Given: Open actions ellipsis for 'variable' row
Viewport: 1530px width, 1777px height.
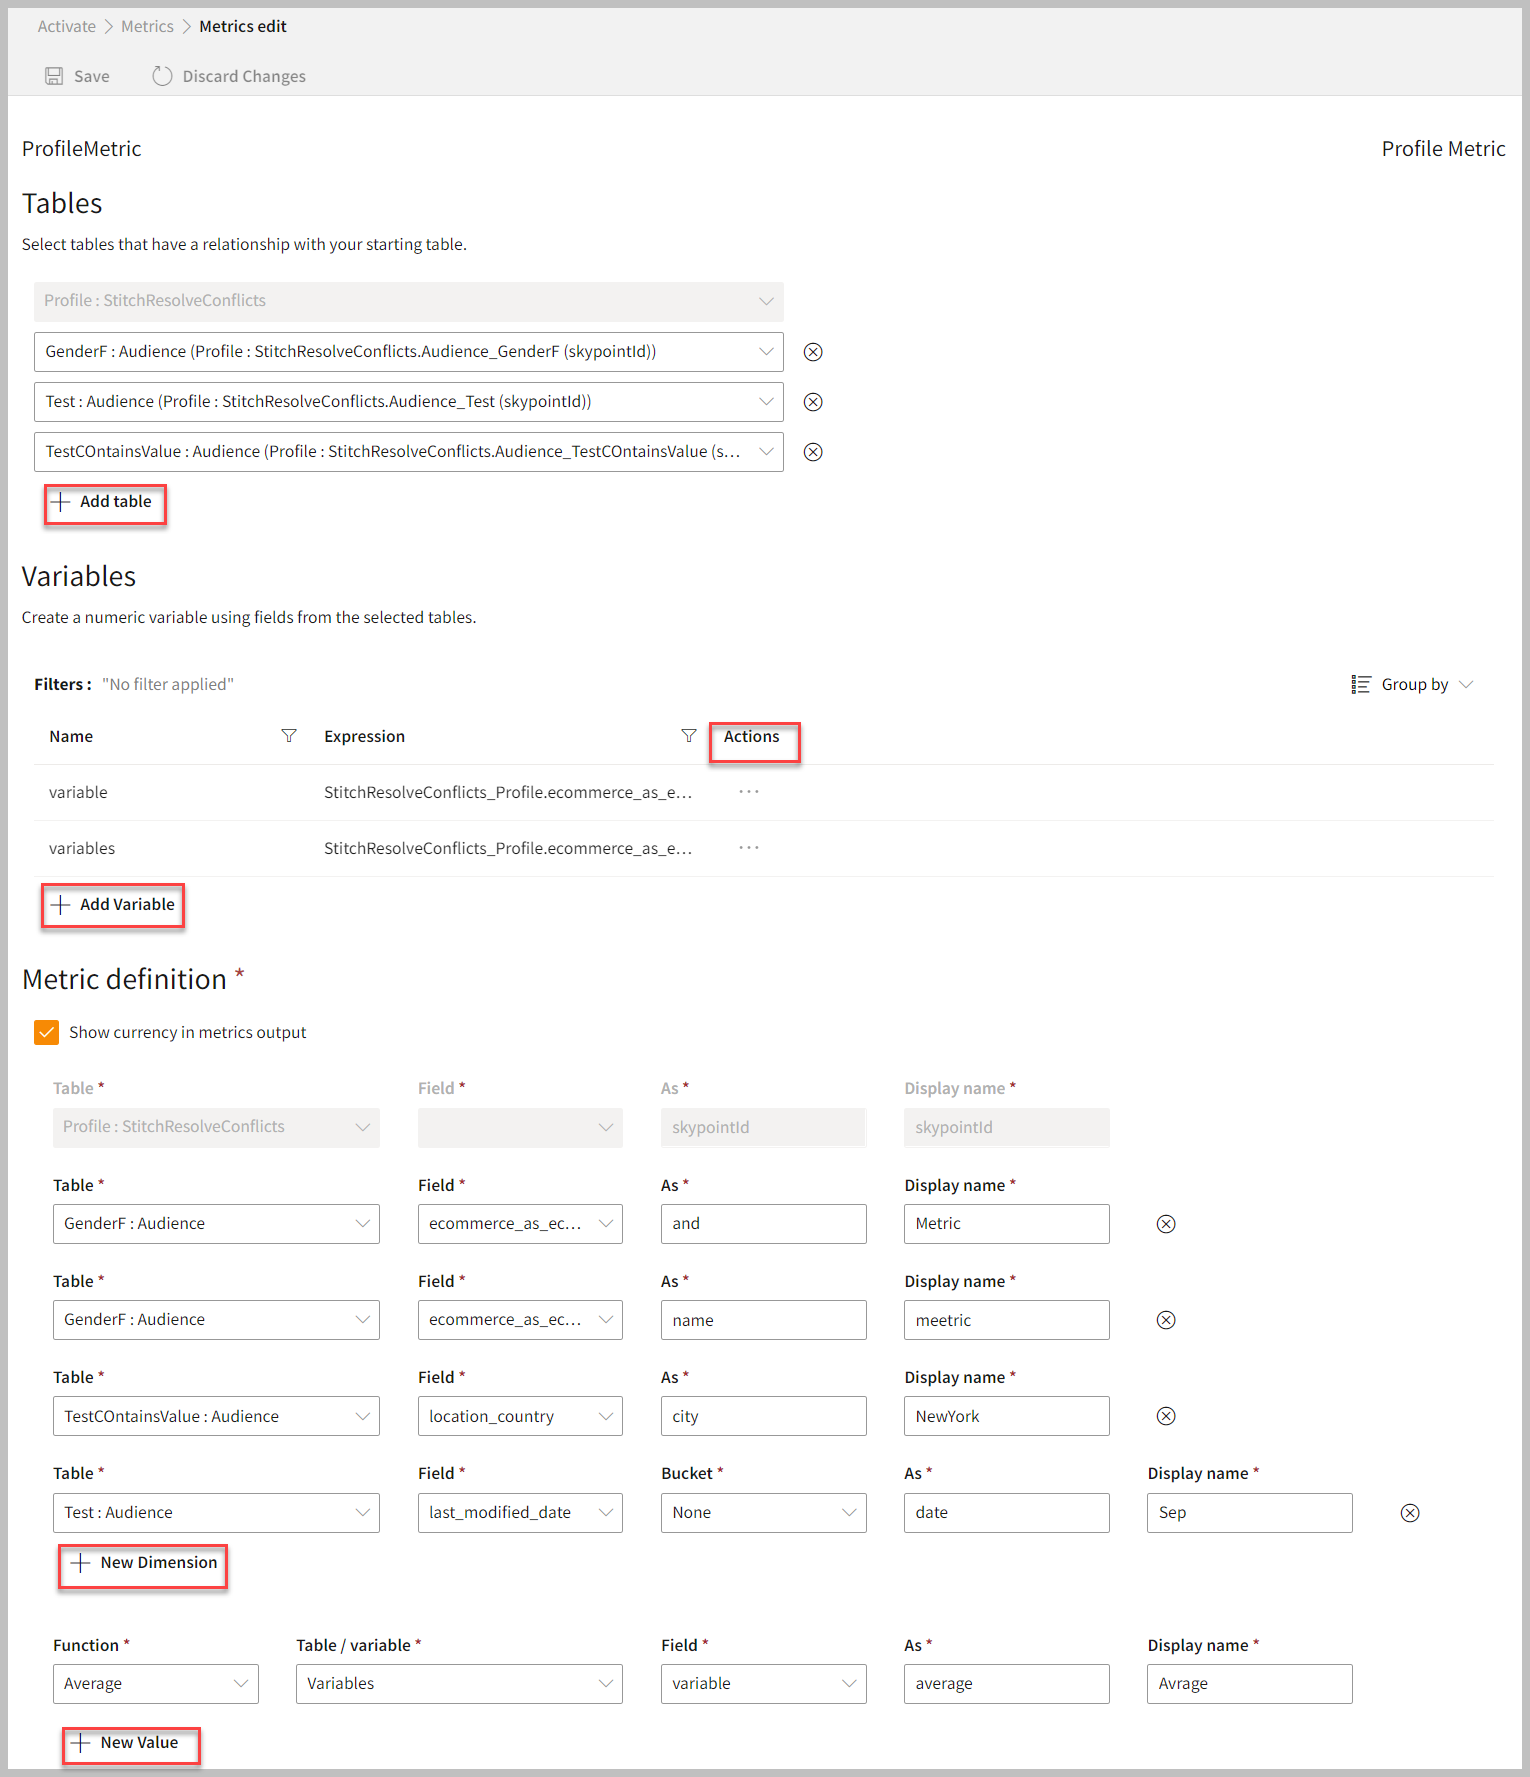Looking at the screenshot, I should click(x=749, y=792).
